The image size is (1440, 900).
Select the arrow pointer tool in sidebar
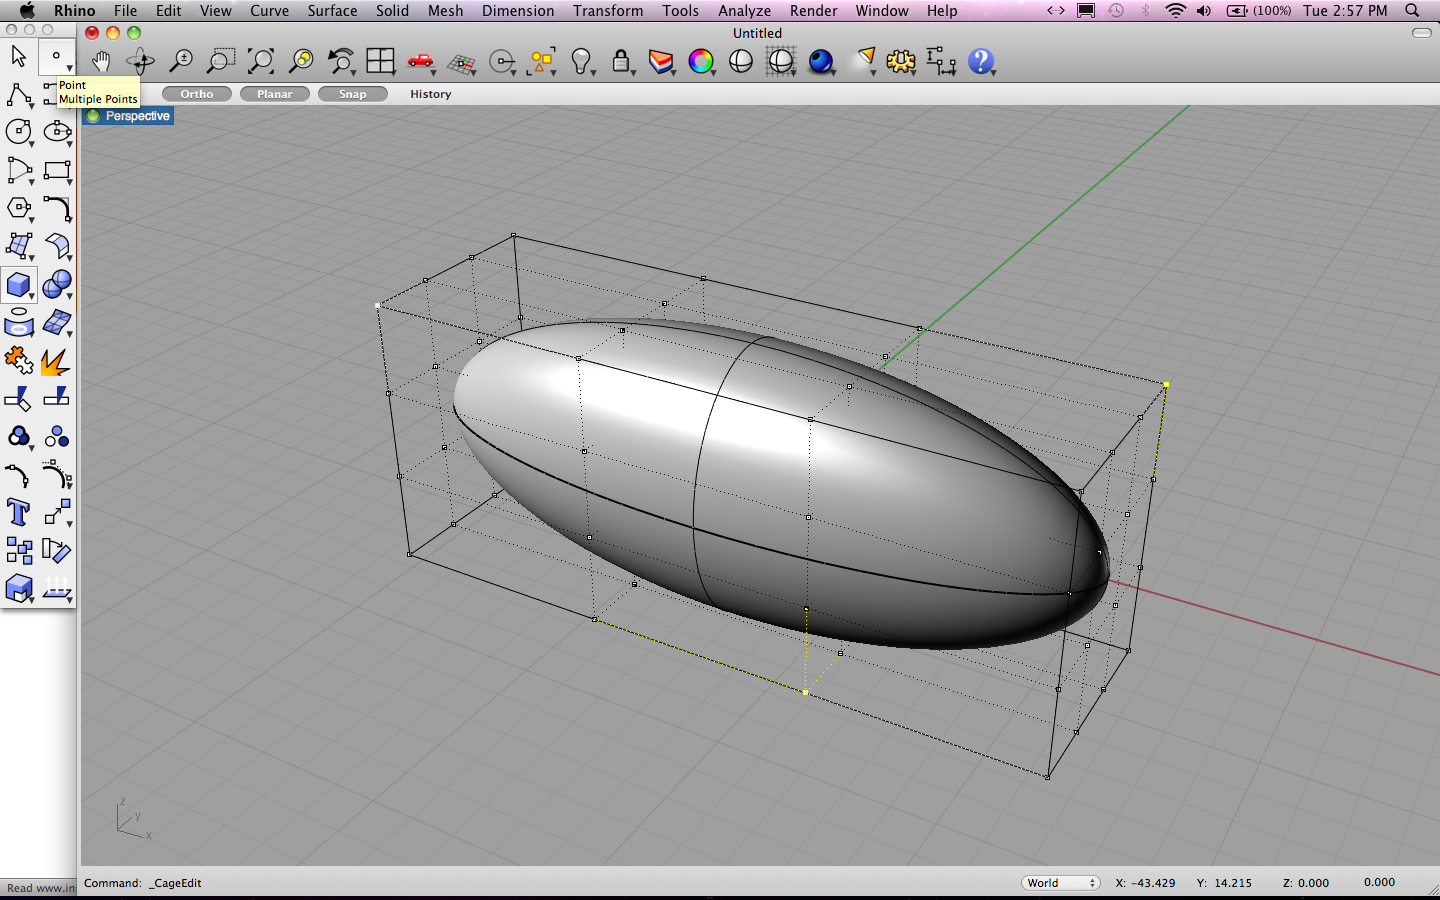(19, 56)
